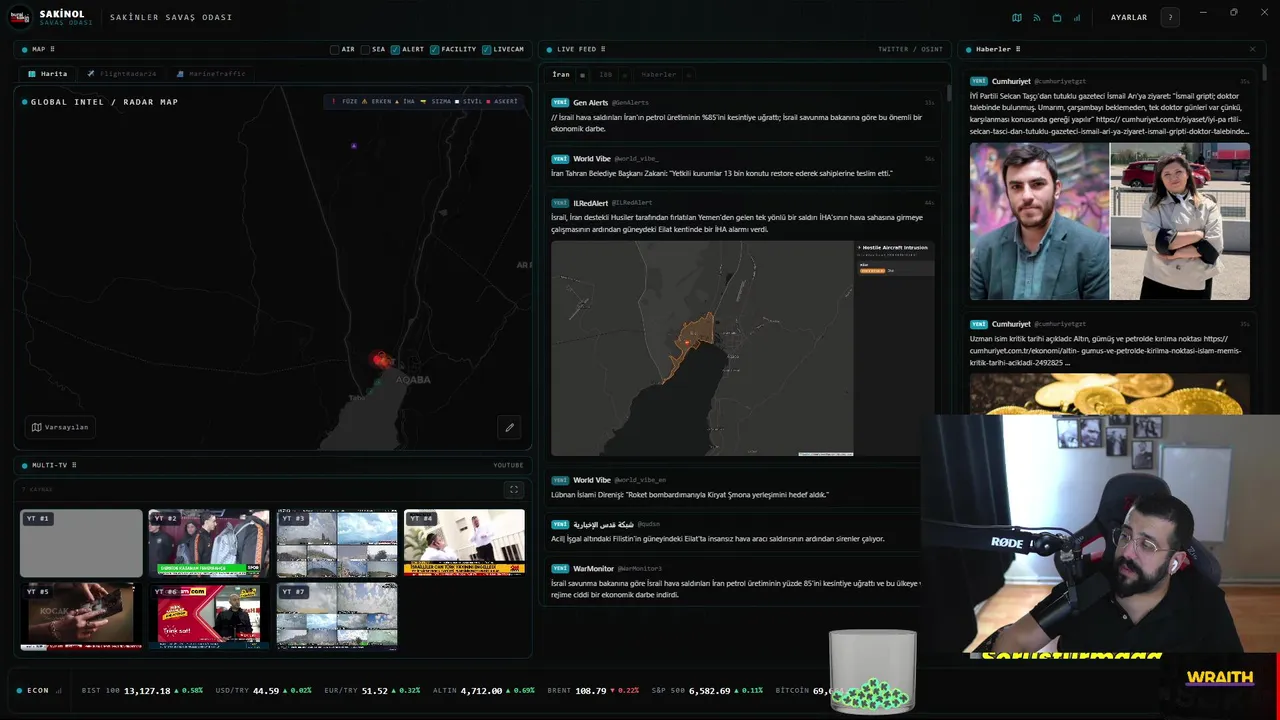This screenshot has width=1280, height=720.
Task: Click the ECON bar chart icon
Action: click(x=59, y=690)
